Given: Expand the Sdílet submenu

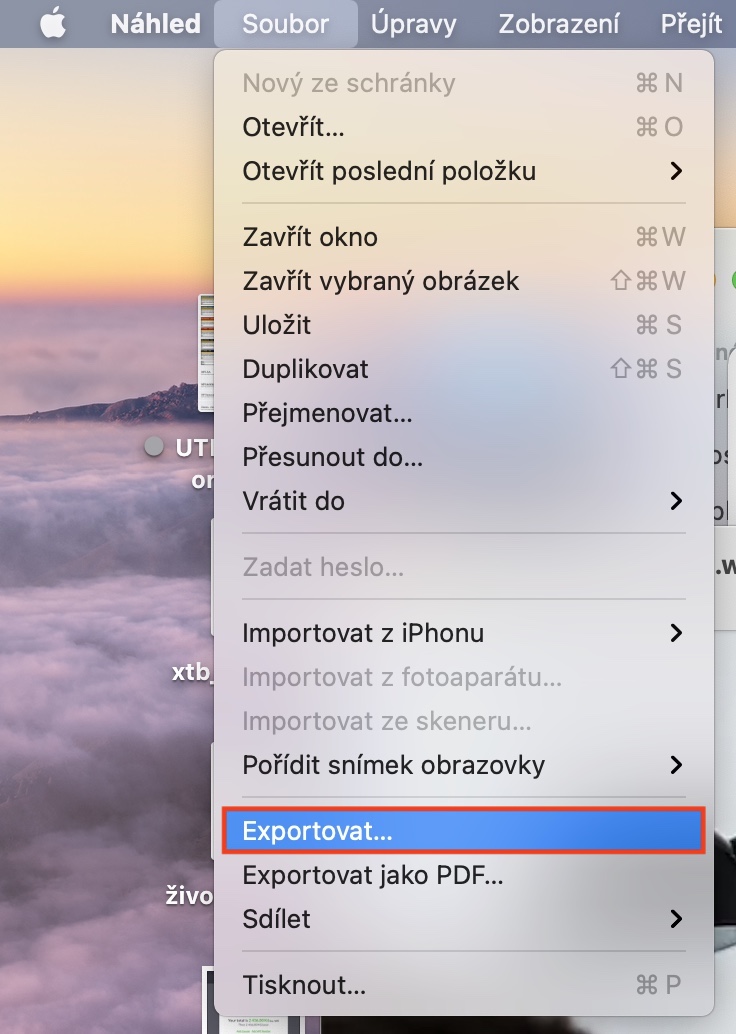Looking at the screenshot, I should 277,918.
